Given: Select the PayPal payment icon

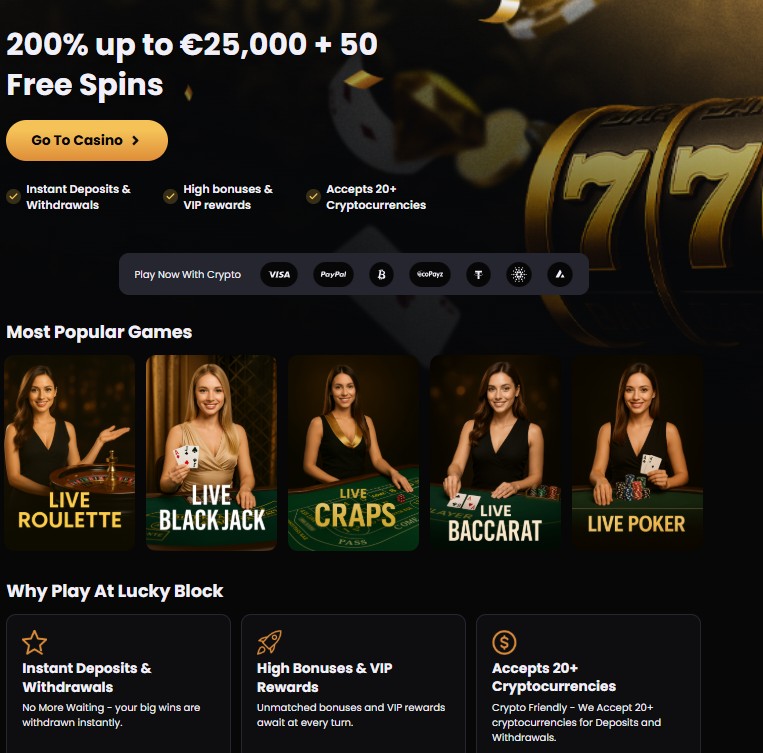Looking at the screenshot, I should pos(333,275).
